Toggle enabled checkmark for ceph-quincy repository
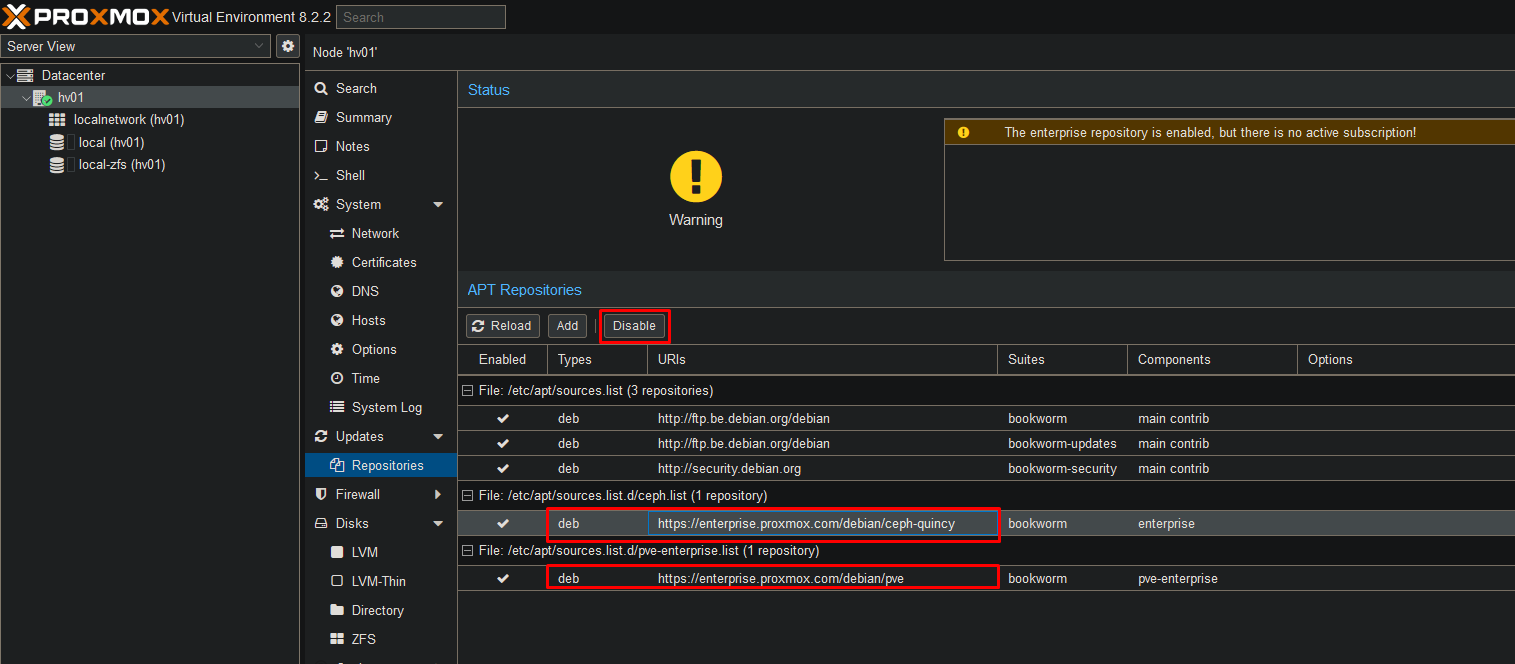Screen dimensions: 1515x664 click(x=503, y=523)
